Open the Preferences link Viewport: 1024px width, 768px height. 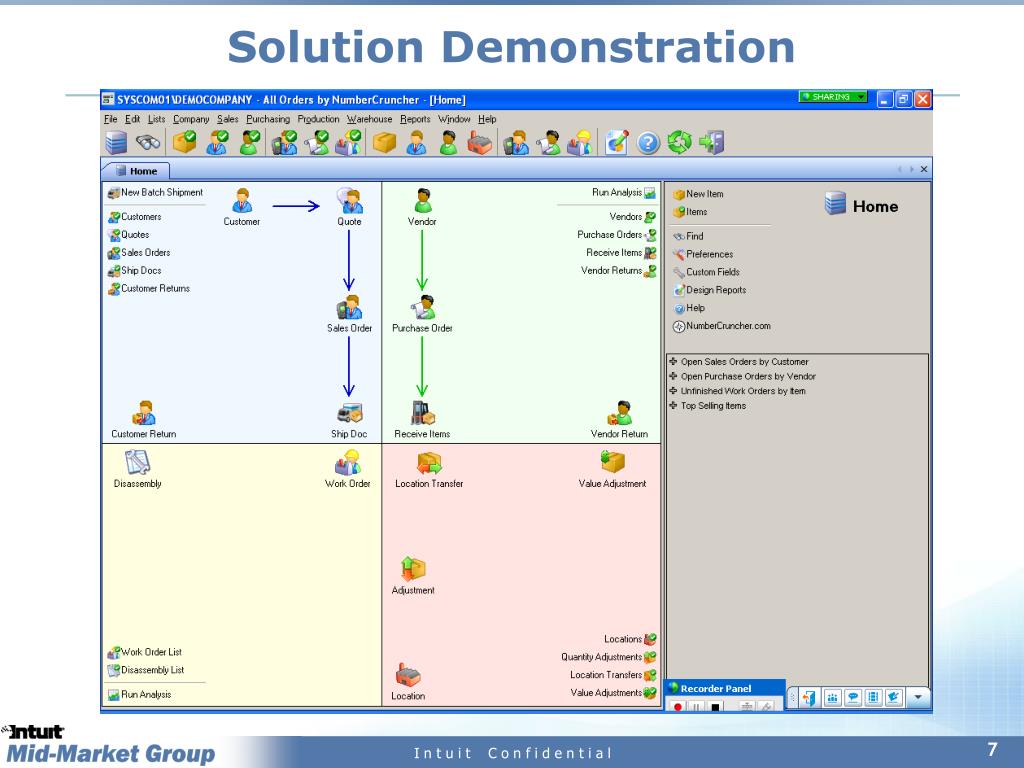[x=703, y=254]
